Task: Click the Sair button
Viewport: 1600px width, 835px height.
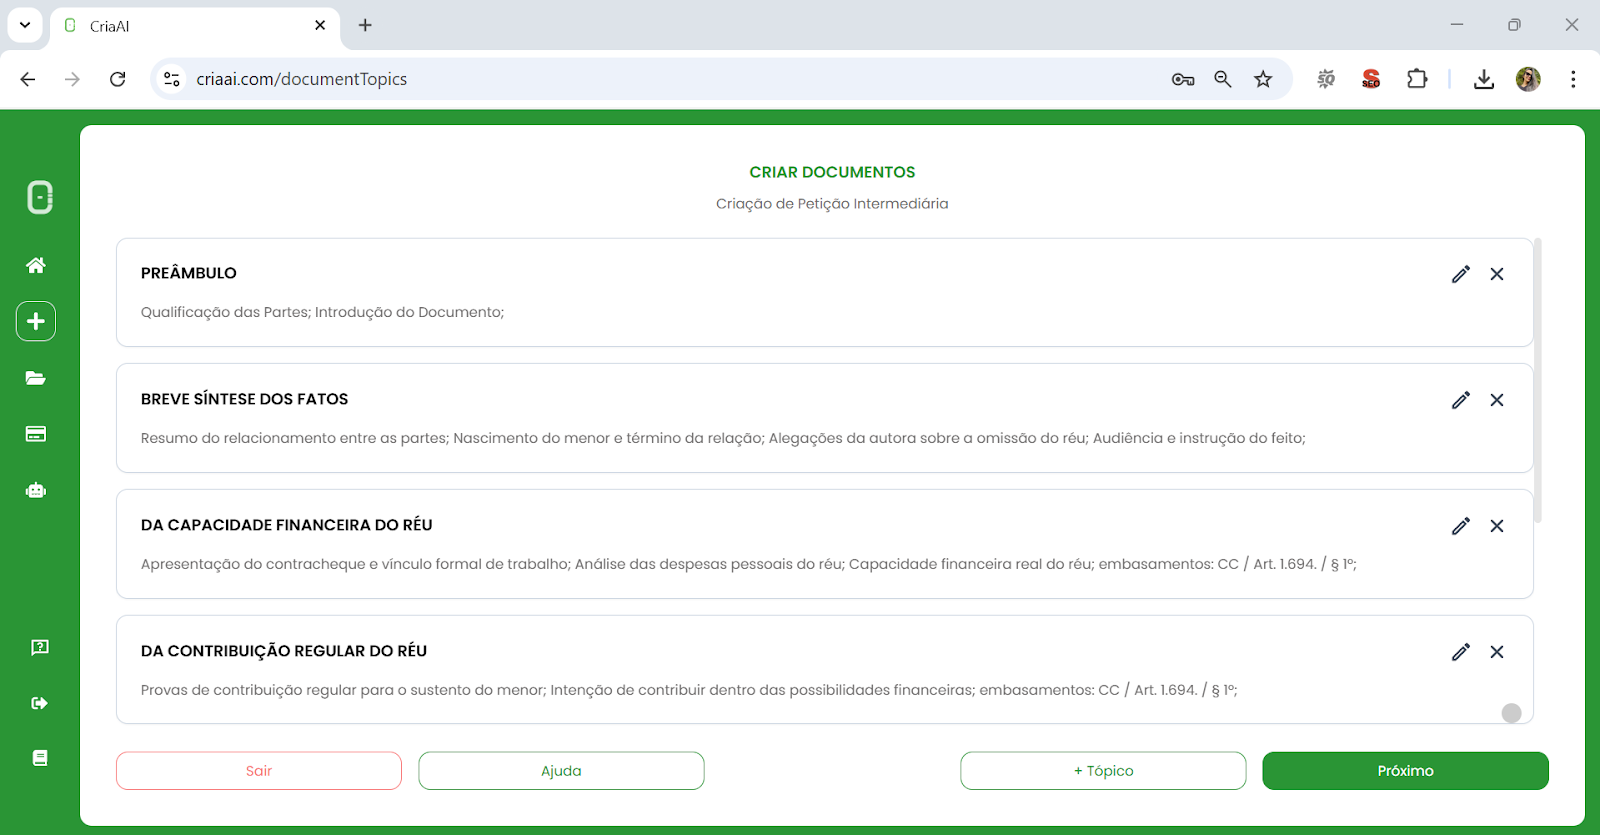Action: [259, 771]
